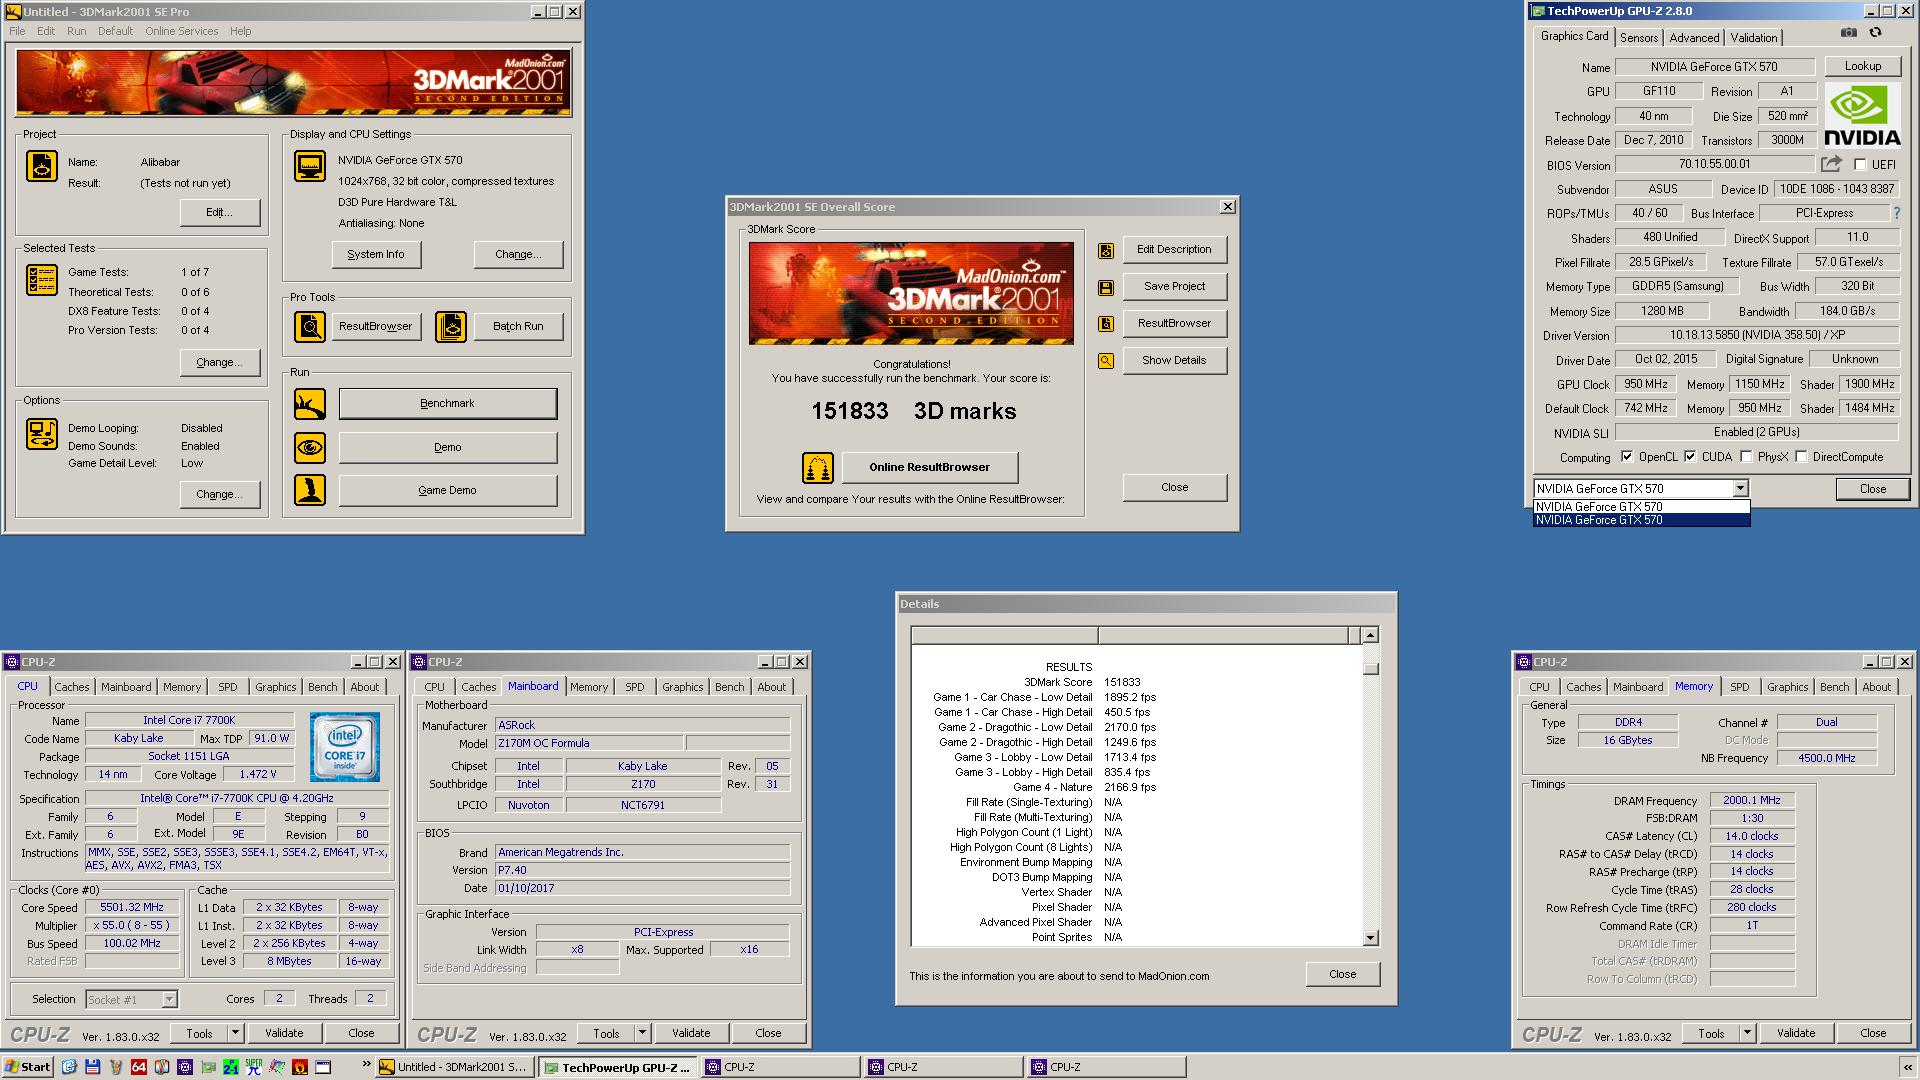This screenshot has width=1920, height=1080.
Task: Click Validate in the Mainboard CPU-Z window
Action: [691, 1033]
